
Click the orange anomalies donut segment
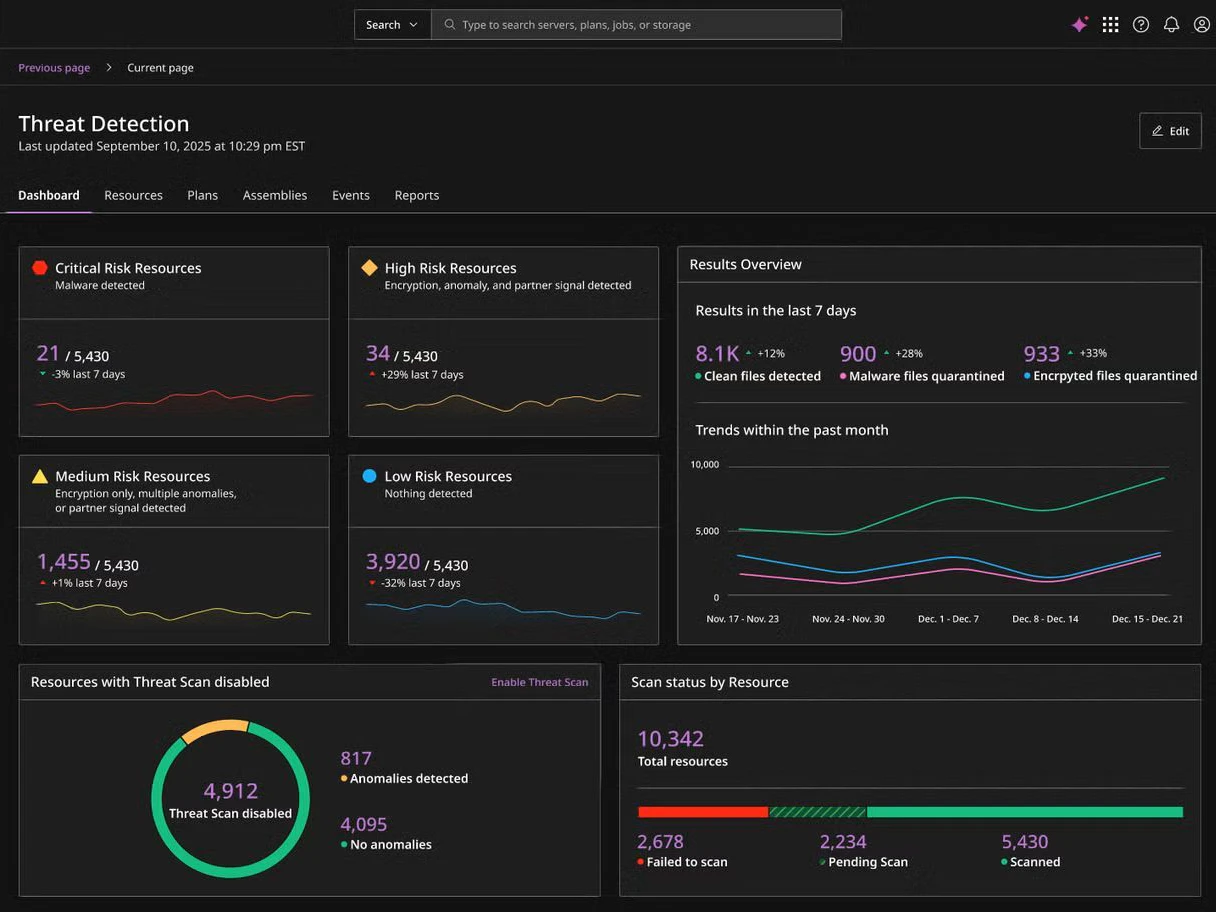(x=214, y=730)
